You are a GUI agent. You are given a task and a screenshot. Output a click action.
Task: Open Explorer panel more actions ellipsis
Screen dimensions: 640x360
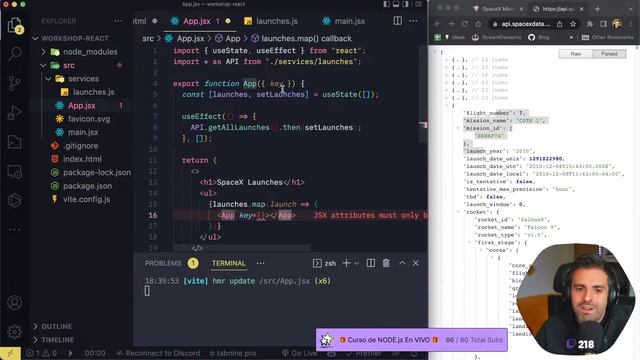pos(118,21)
